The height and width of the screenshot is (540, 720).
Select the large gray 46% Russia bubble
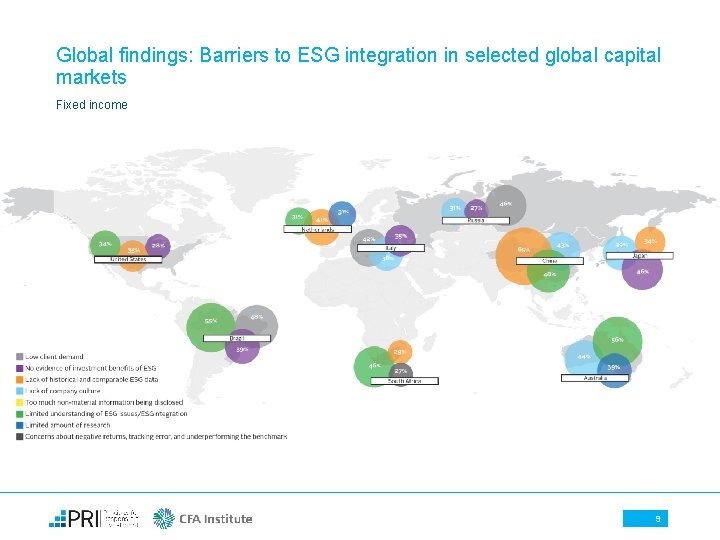(506, 205)
